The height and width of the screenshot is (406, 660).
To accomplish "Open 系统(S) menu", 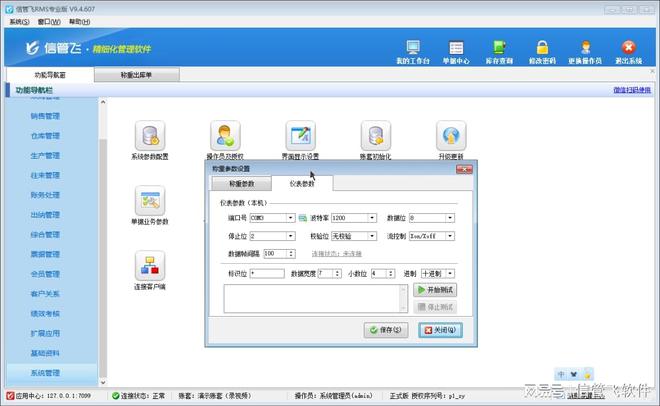I will point(19,22).
